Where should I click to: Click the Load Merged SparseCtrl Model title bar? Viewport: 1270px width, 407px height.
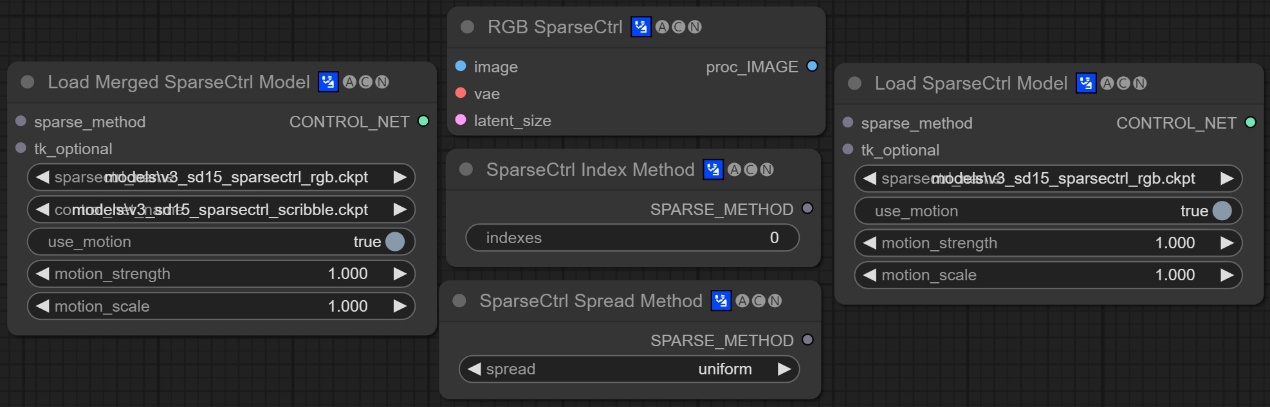click(178, 82)
